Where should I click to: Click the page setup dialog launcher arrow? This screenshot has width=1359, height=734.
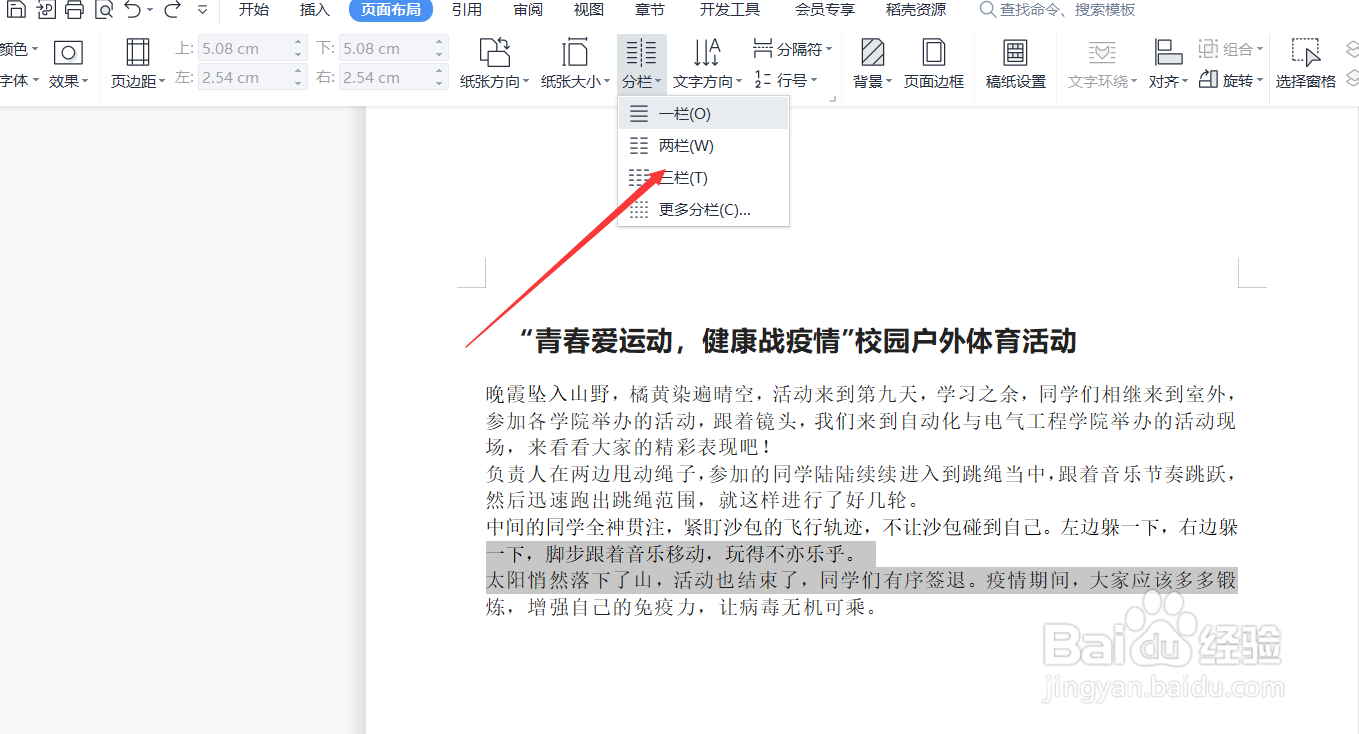pyautogui.click(x=832, y=97)
